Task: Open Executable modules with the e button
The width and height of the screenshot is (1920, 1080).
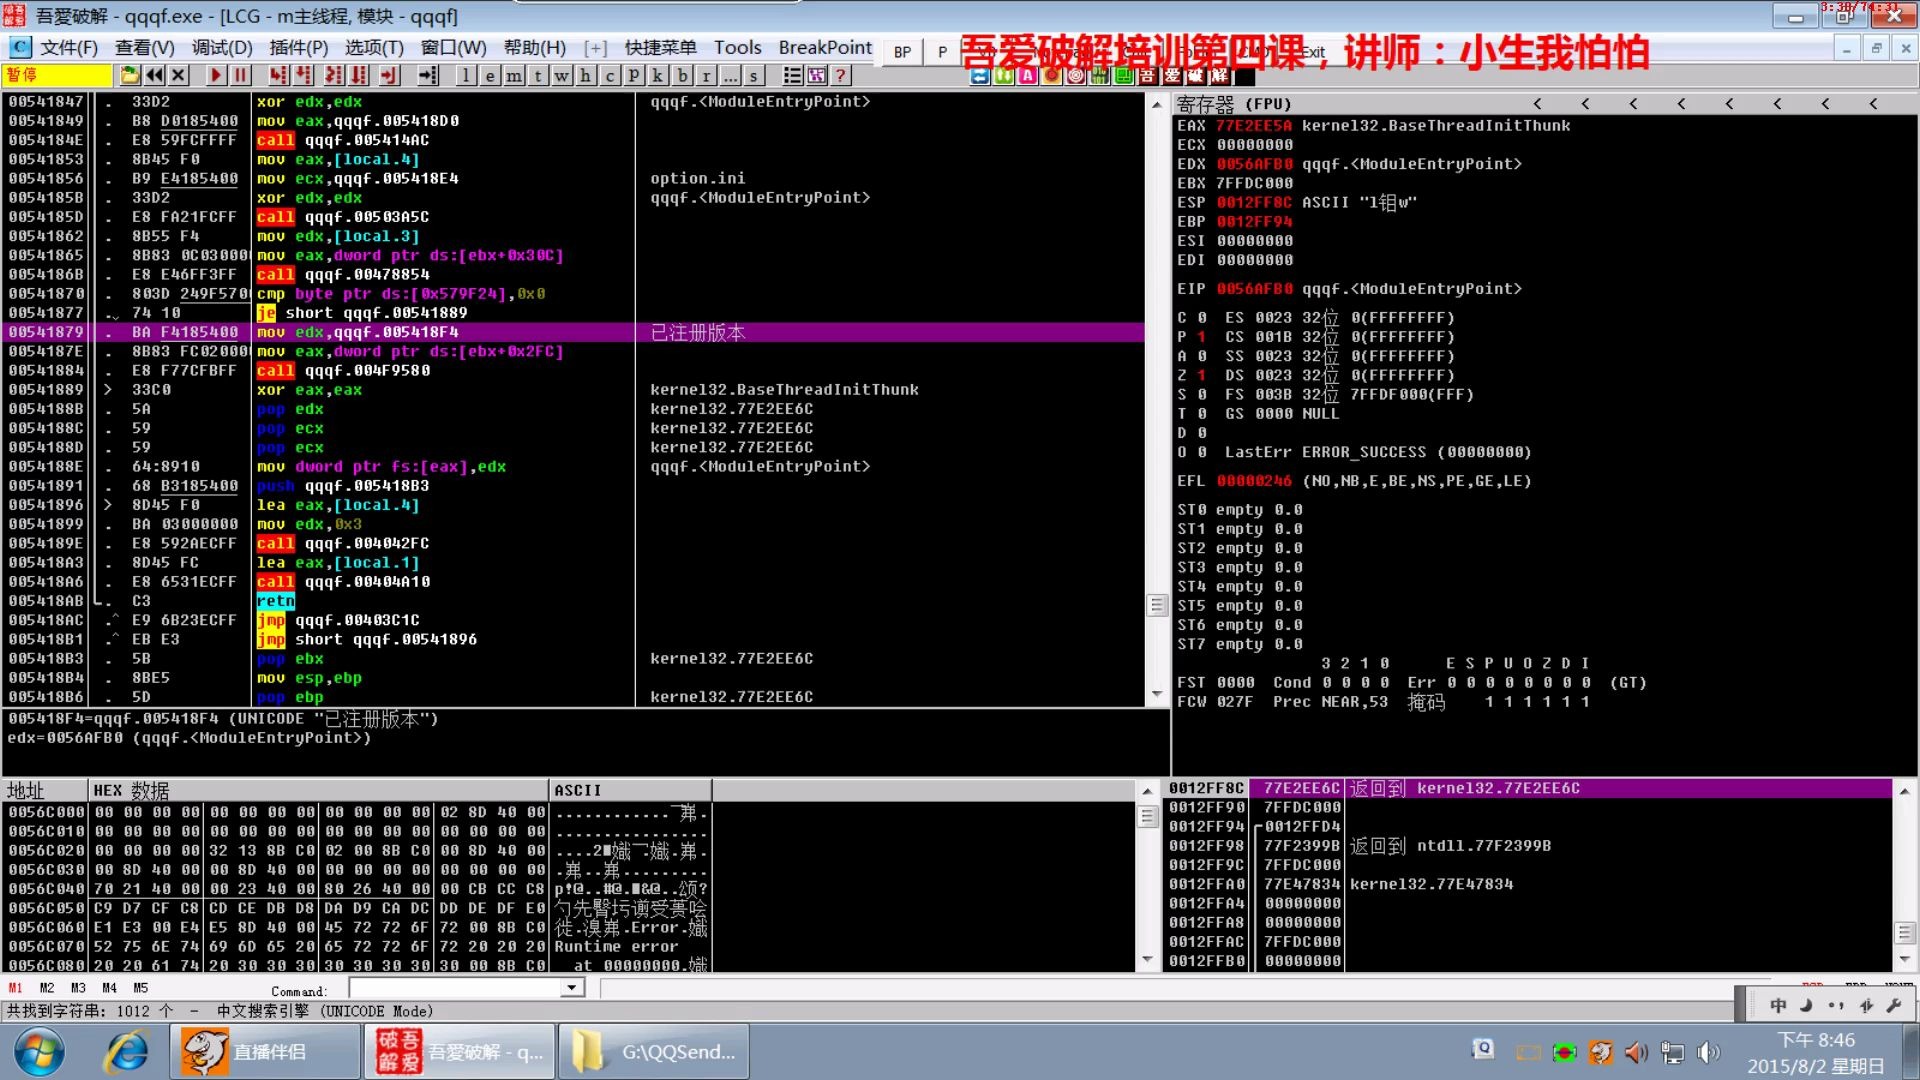Action: (x=490, y=75)
